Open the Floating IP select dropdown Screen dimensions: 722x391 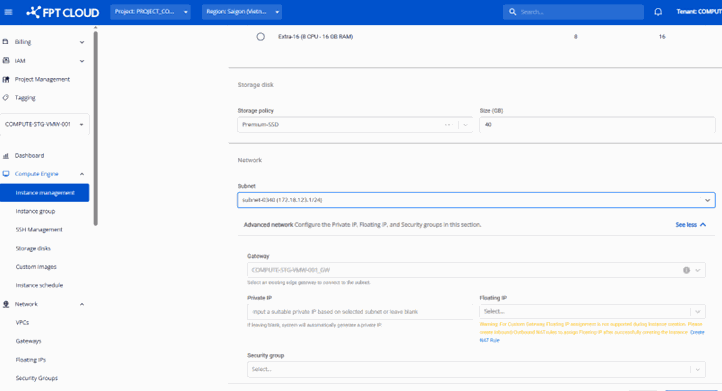point(592,312)
